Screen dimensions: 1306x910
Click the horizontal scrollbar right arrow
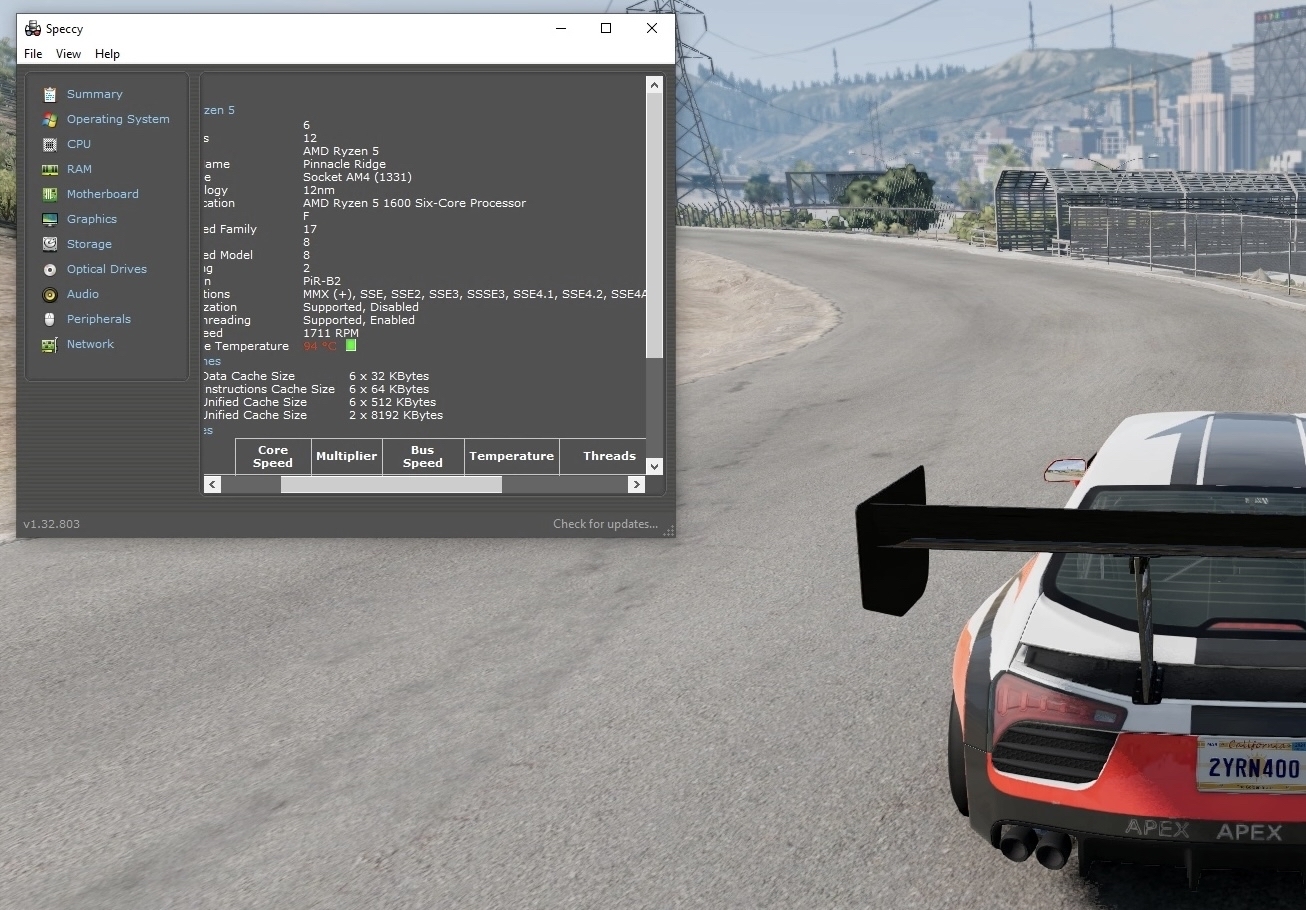tap(636, 484)
